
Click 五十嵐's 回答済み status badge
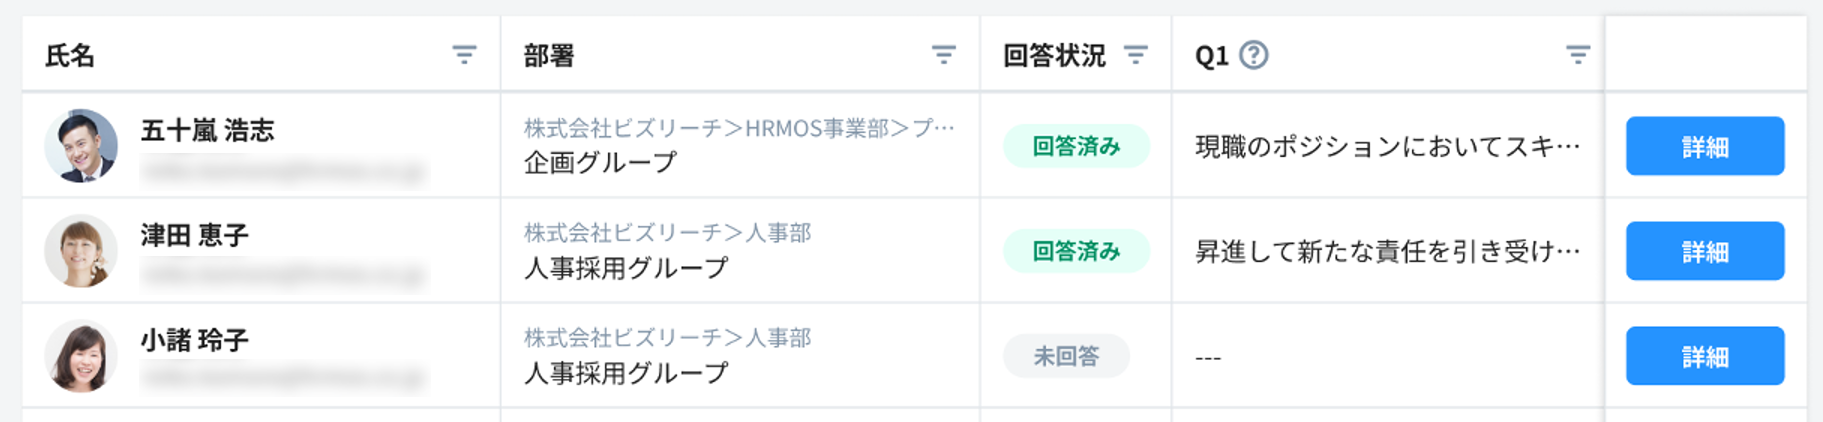[x=1076, y=146]
